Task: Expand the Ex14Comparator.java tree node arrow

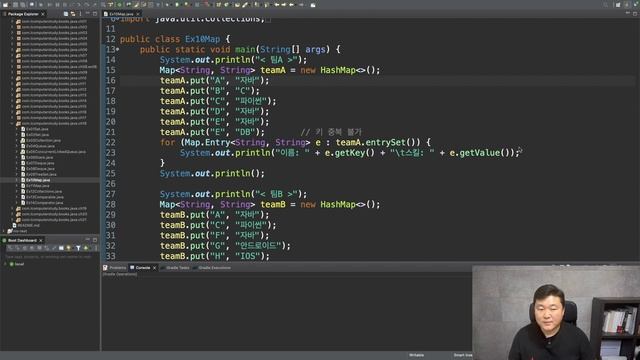Action: [17, 203]
